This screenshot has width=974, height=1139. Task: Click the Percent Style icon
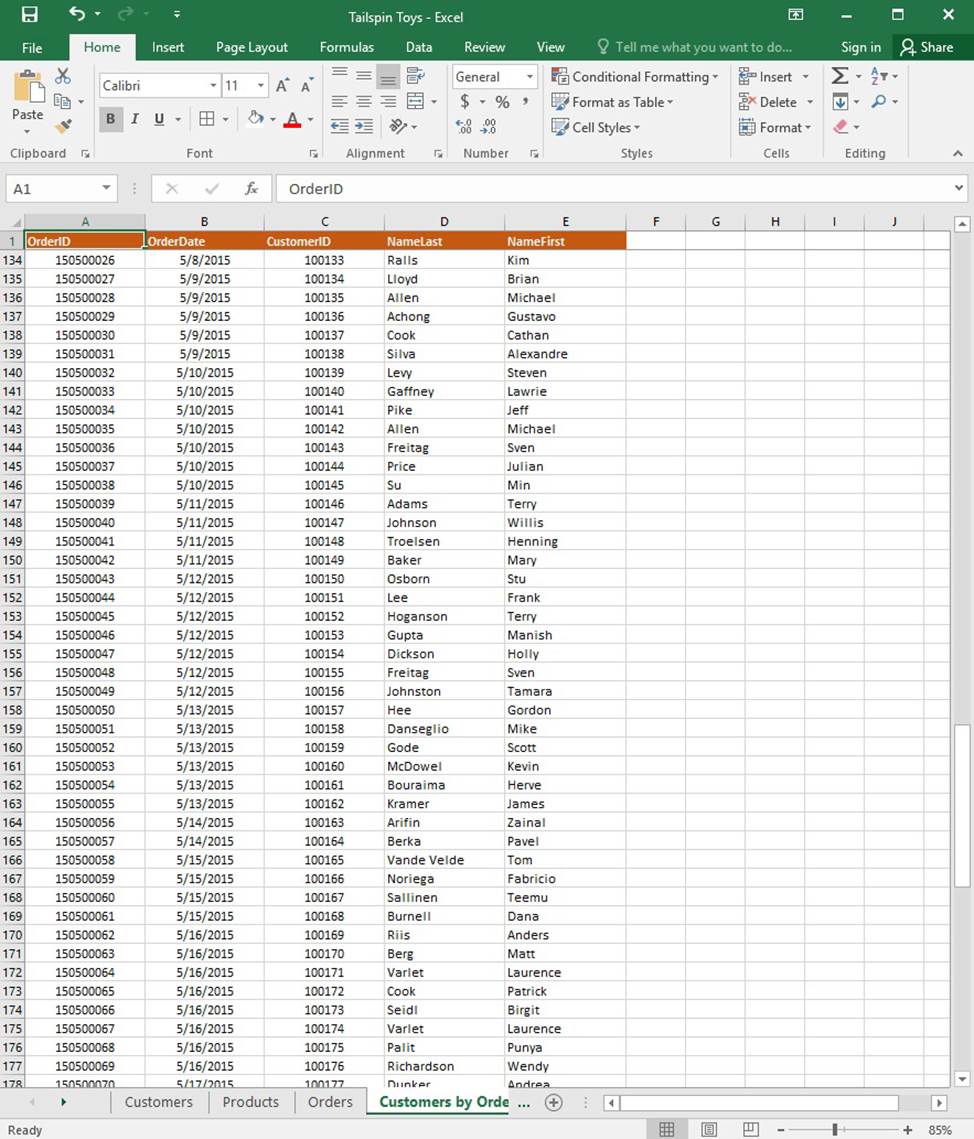502,102
